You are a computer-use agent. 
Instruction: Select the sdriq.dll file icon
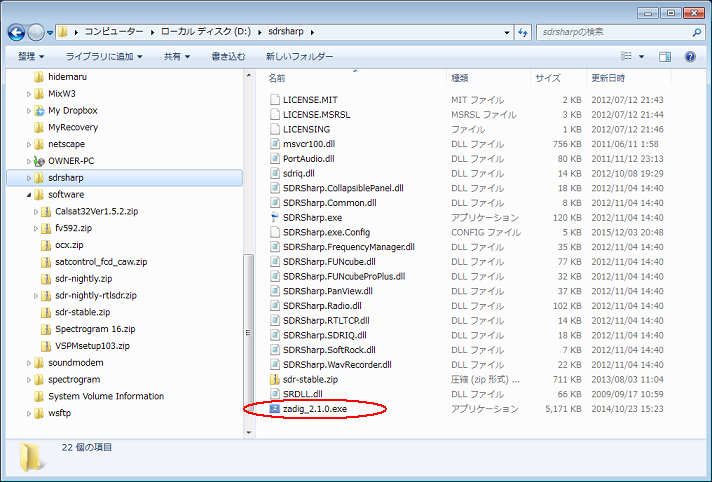[x=275, y=174]
